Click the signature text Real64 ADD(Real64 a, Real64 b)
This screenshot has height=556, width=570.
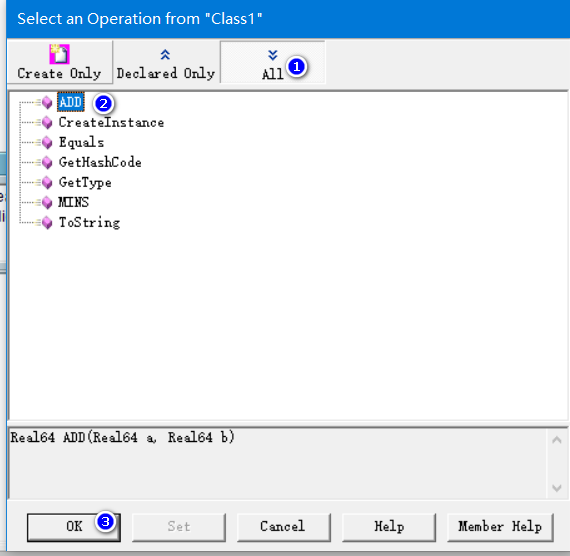(x=123, y=437)
